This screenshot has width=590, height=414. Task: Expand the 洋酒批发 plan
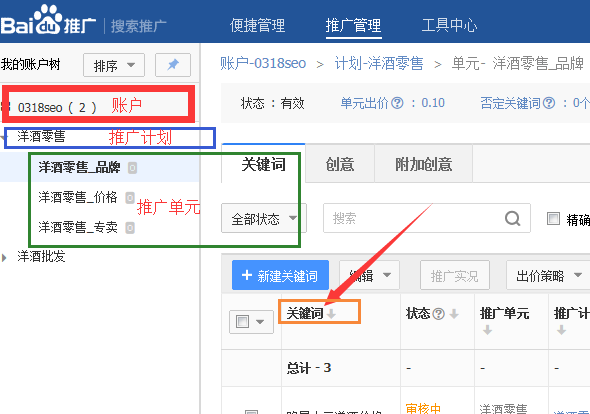(4, 257)
